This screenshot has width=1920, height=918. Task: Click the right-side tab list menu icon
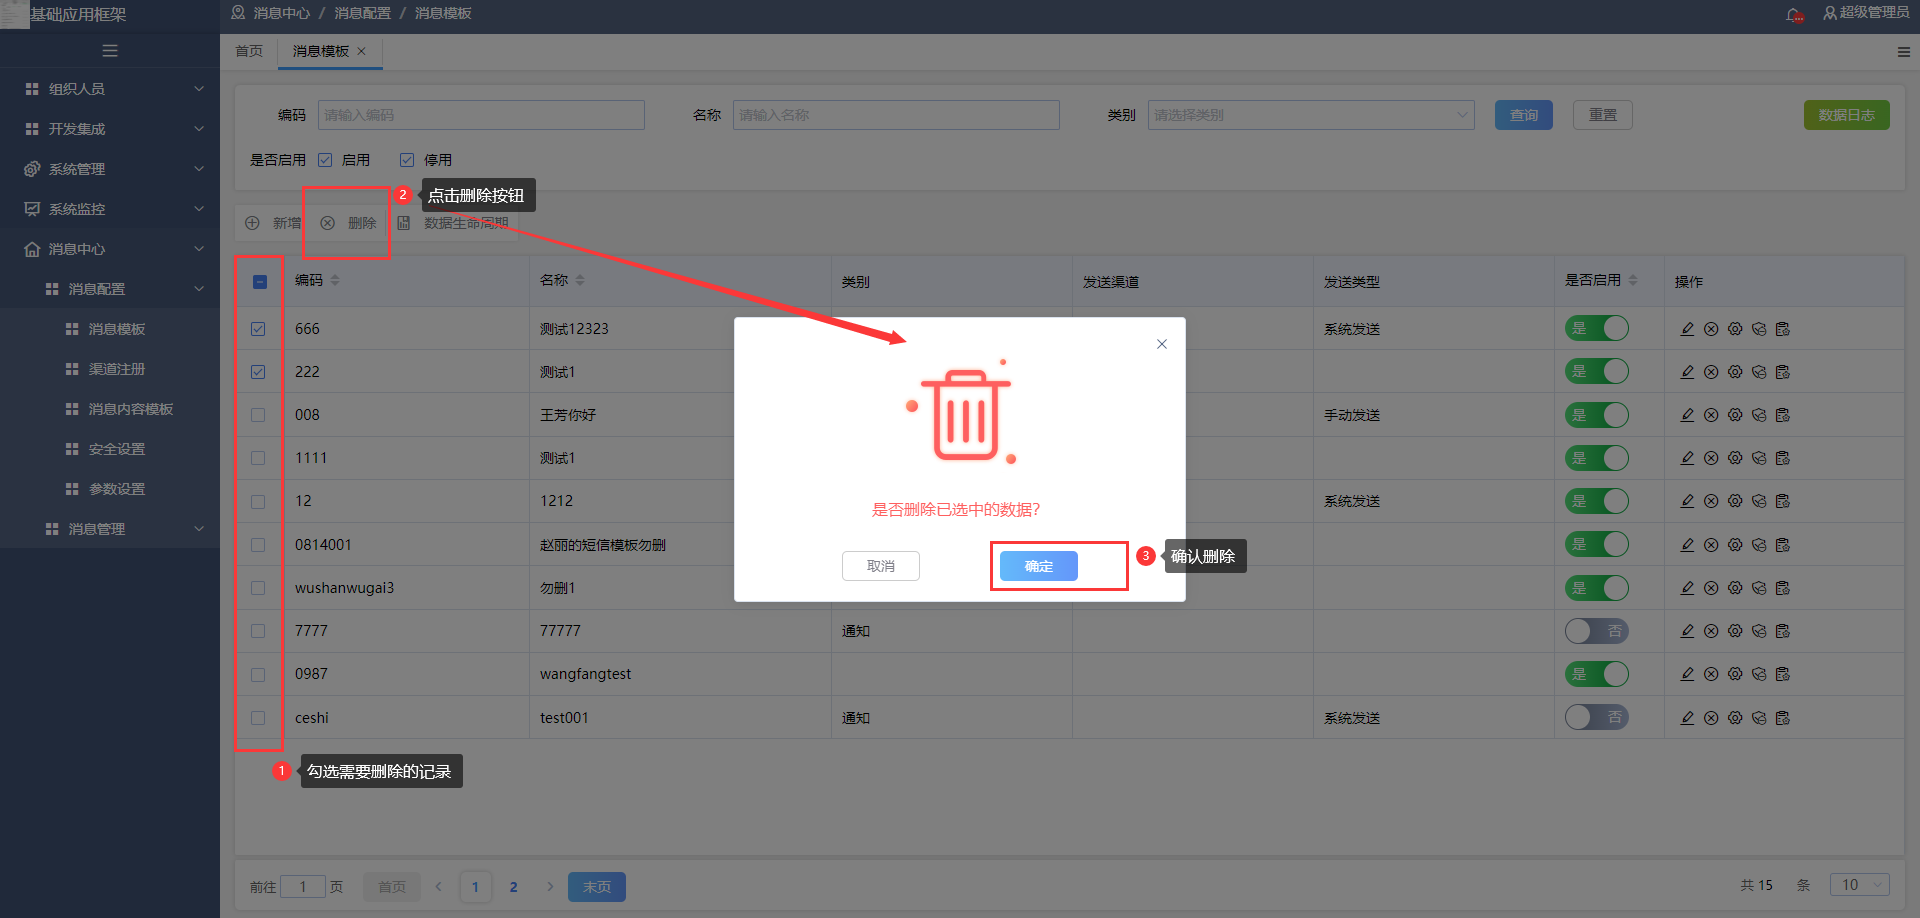click(x=1903, y=52)
